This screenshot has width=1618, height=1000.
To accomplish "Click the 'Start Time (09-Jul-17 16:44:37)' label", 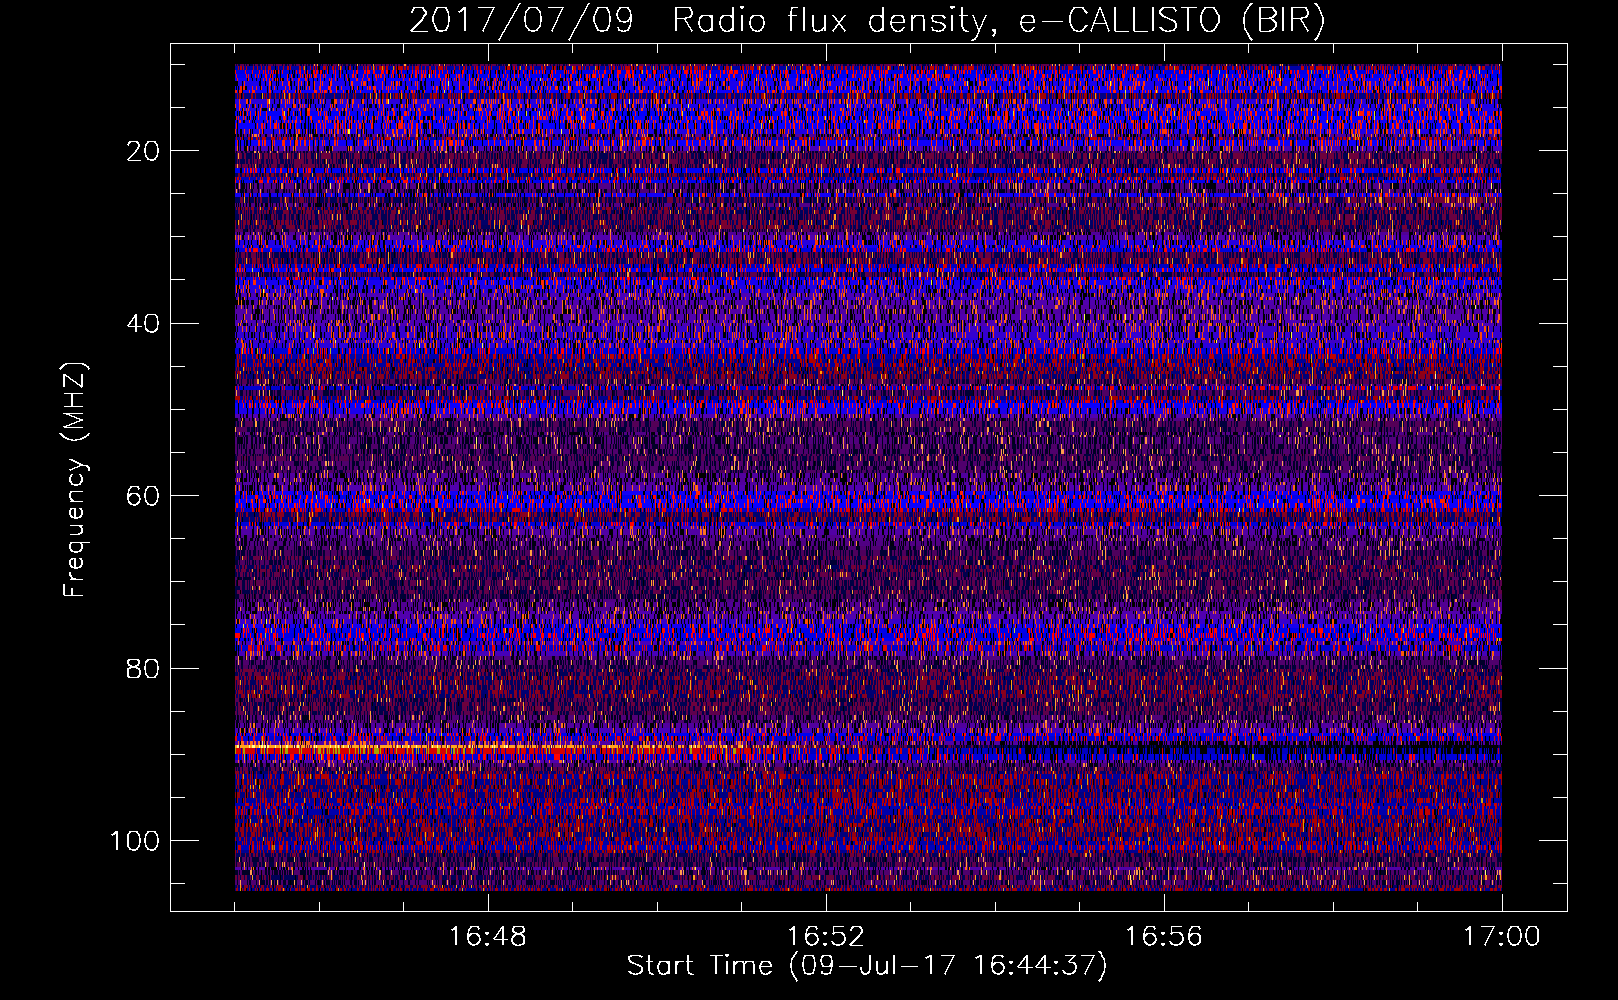I will click(867, 966).
